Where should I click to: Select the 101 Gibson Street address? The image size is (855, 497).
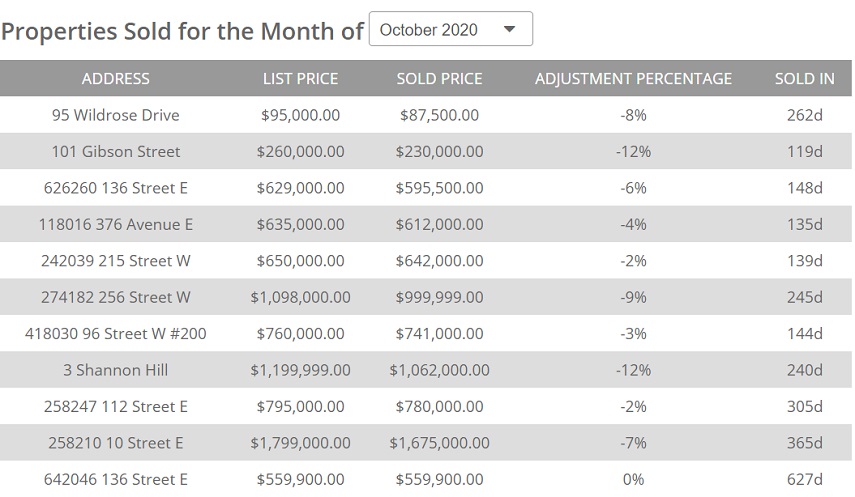(116, 152)
